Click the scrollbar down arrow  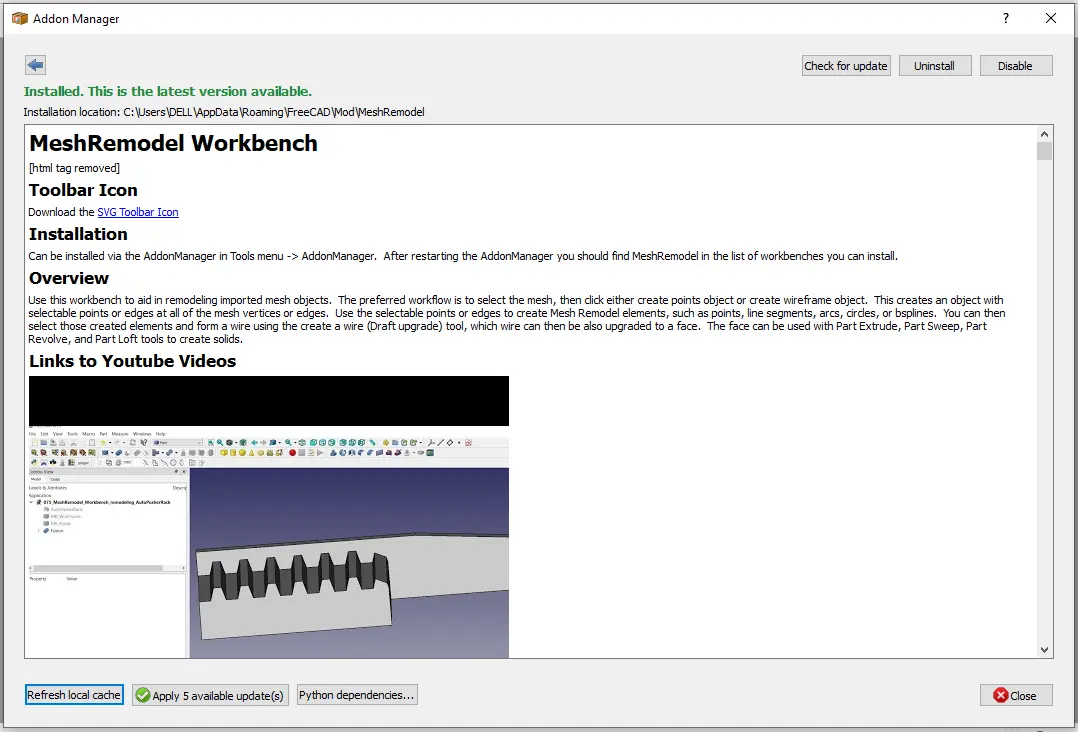pyautogui.click(x=1044, y=650)
